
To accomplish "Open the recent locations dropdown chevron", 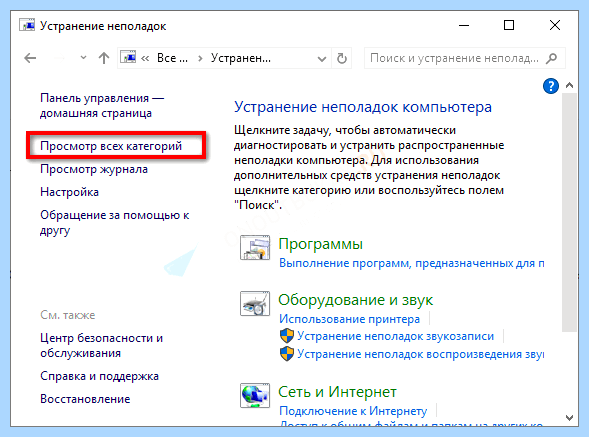I will [83, 58].
